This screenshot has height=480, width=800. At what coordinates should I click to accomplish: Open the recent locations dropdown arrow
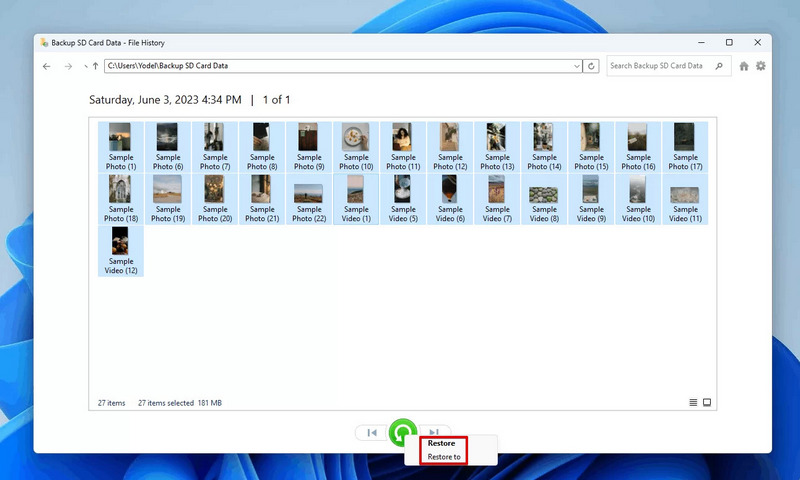[x=84, y=66]
